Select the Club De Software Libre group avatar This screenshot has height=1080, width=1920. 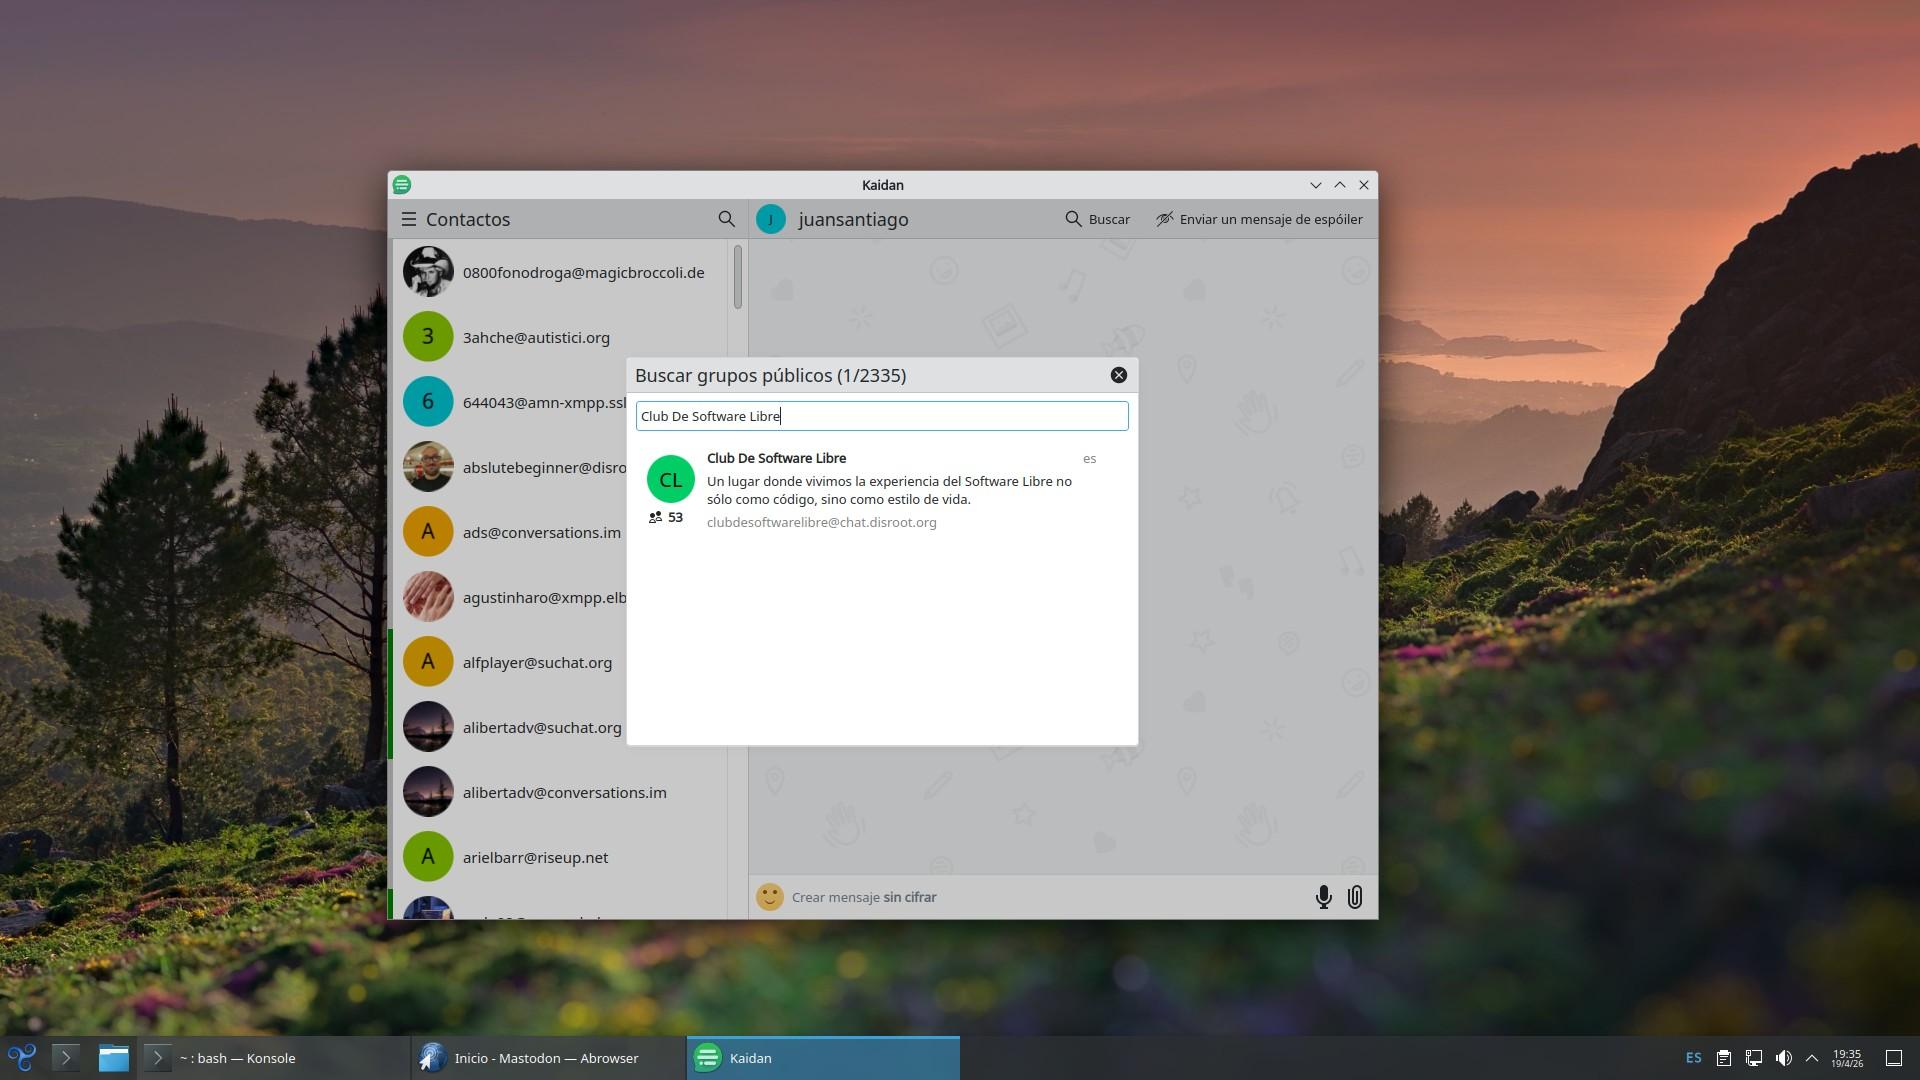670,479
